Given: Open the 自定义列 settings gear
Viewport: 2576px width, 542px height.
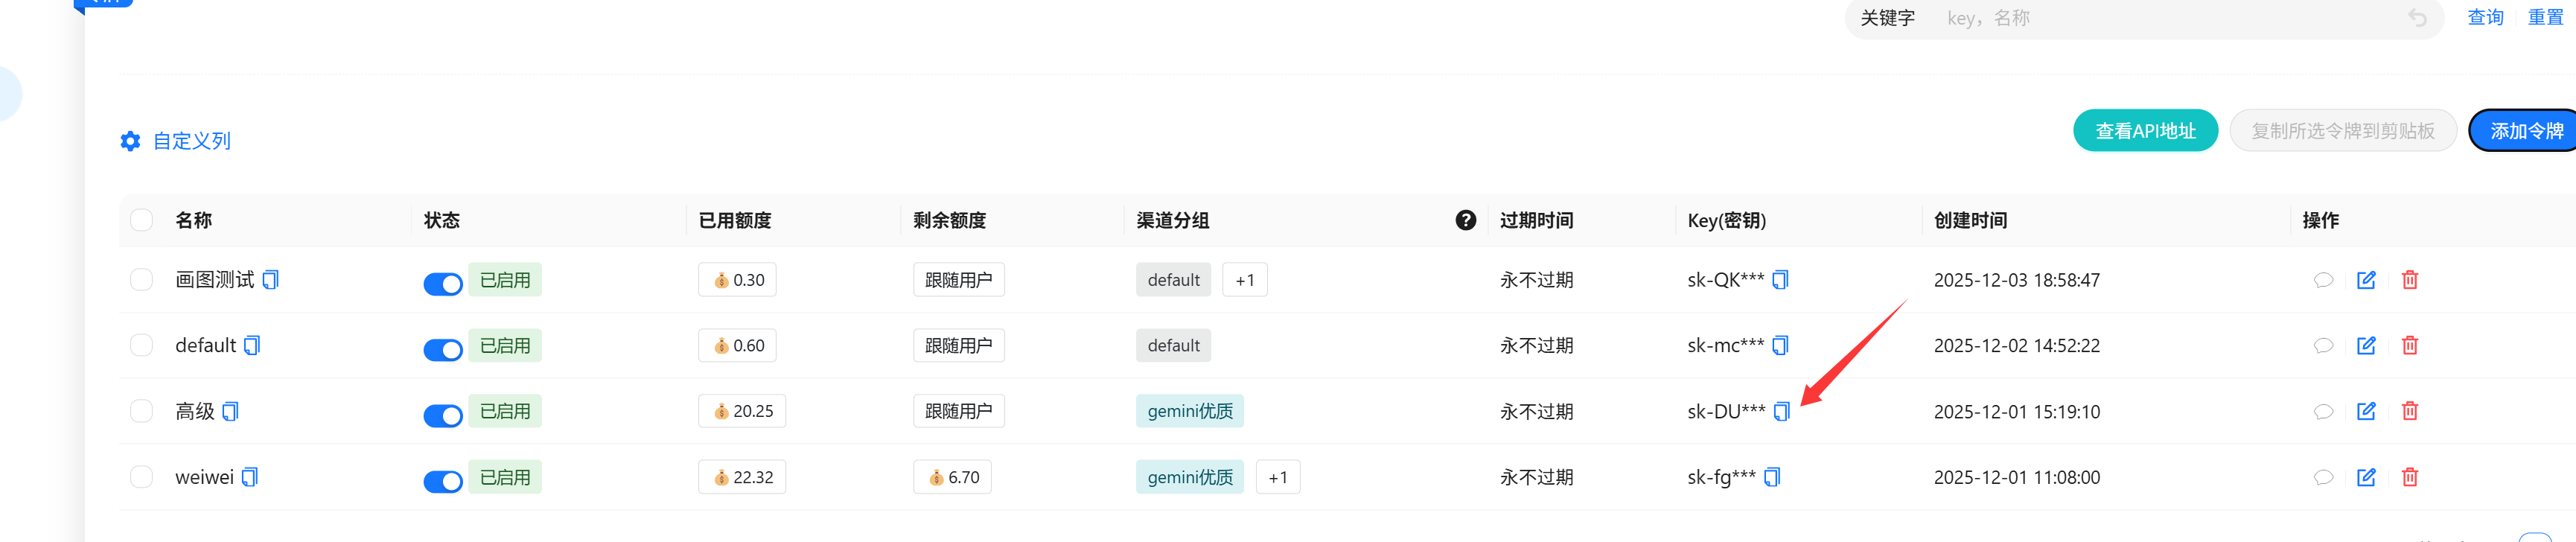Looking at the screenshot, I should [130, 141].
